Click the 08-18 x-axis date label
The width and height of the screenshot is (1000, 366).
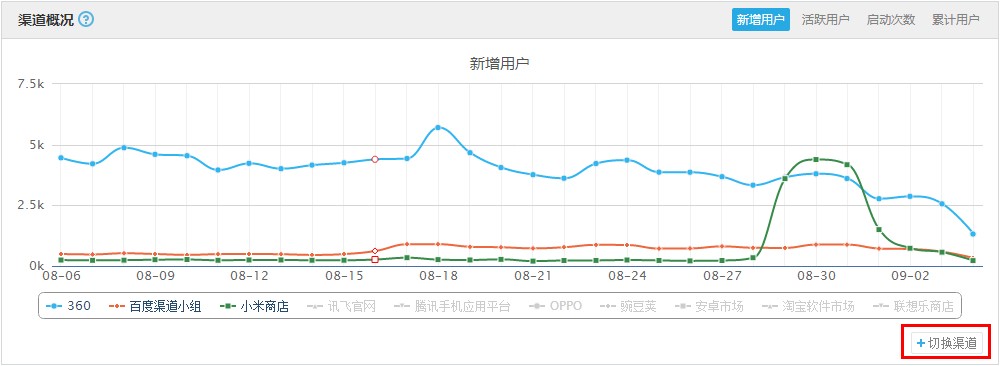(x=438, y=276)
